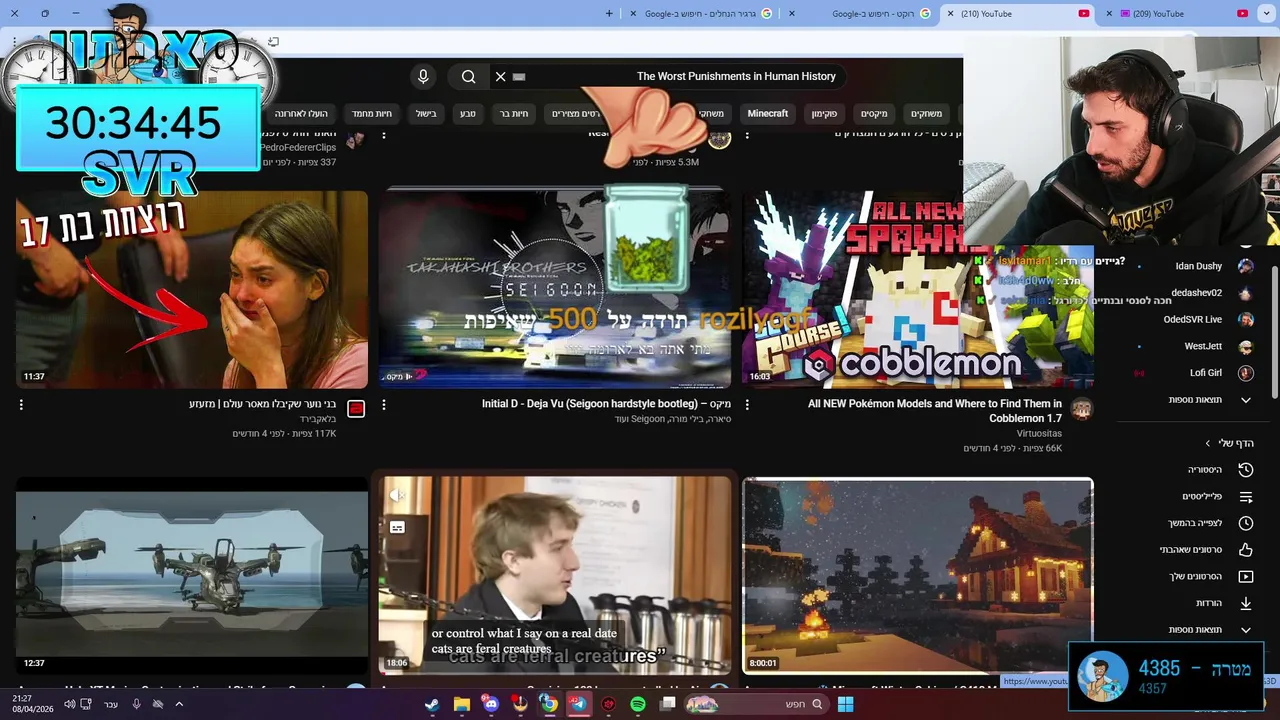The width and height of the screenshot is (1280, 720).
Task: Open the Cobblemon Pokémon video thumbnail
Action: coord(917,289)
